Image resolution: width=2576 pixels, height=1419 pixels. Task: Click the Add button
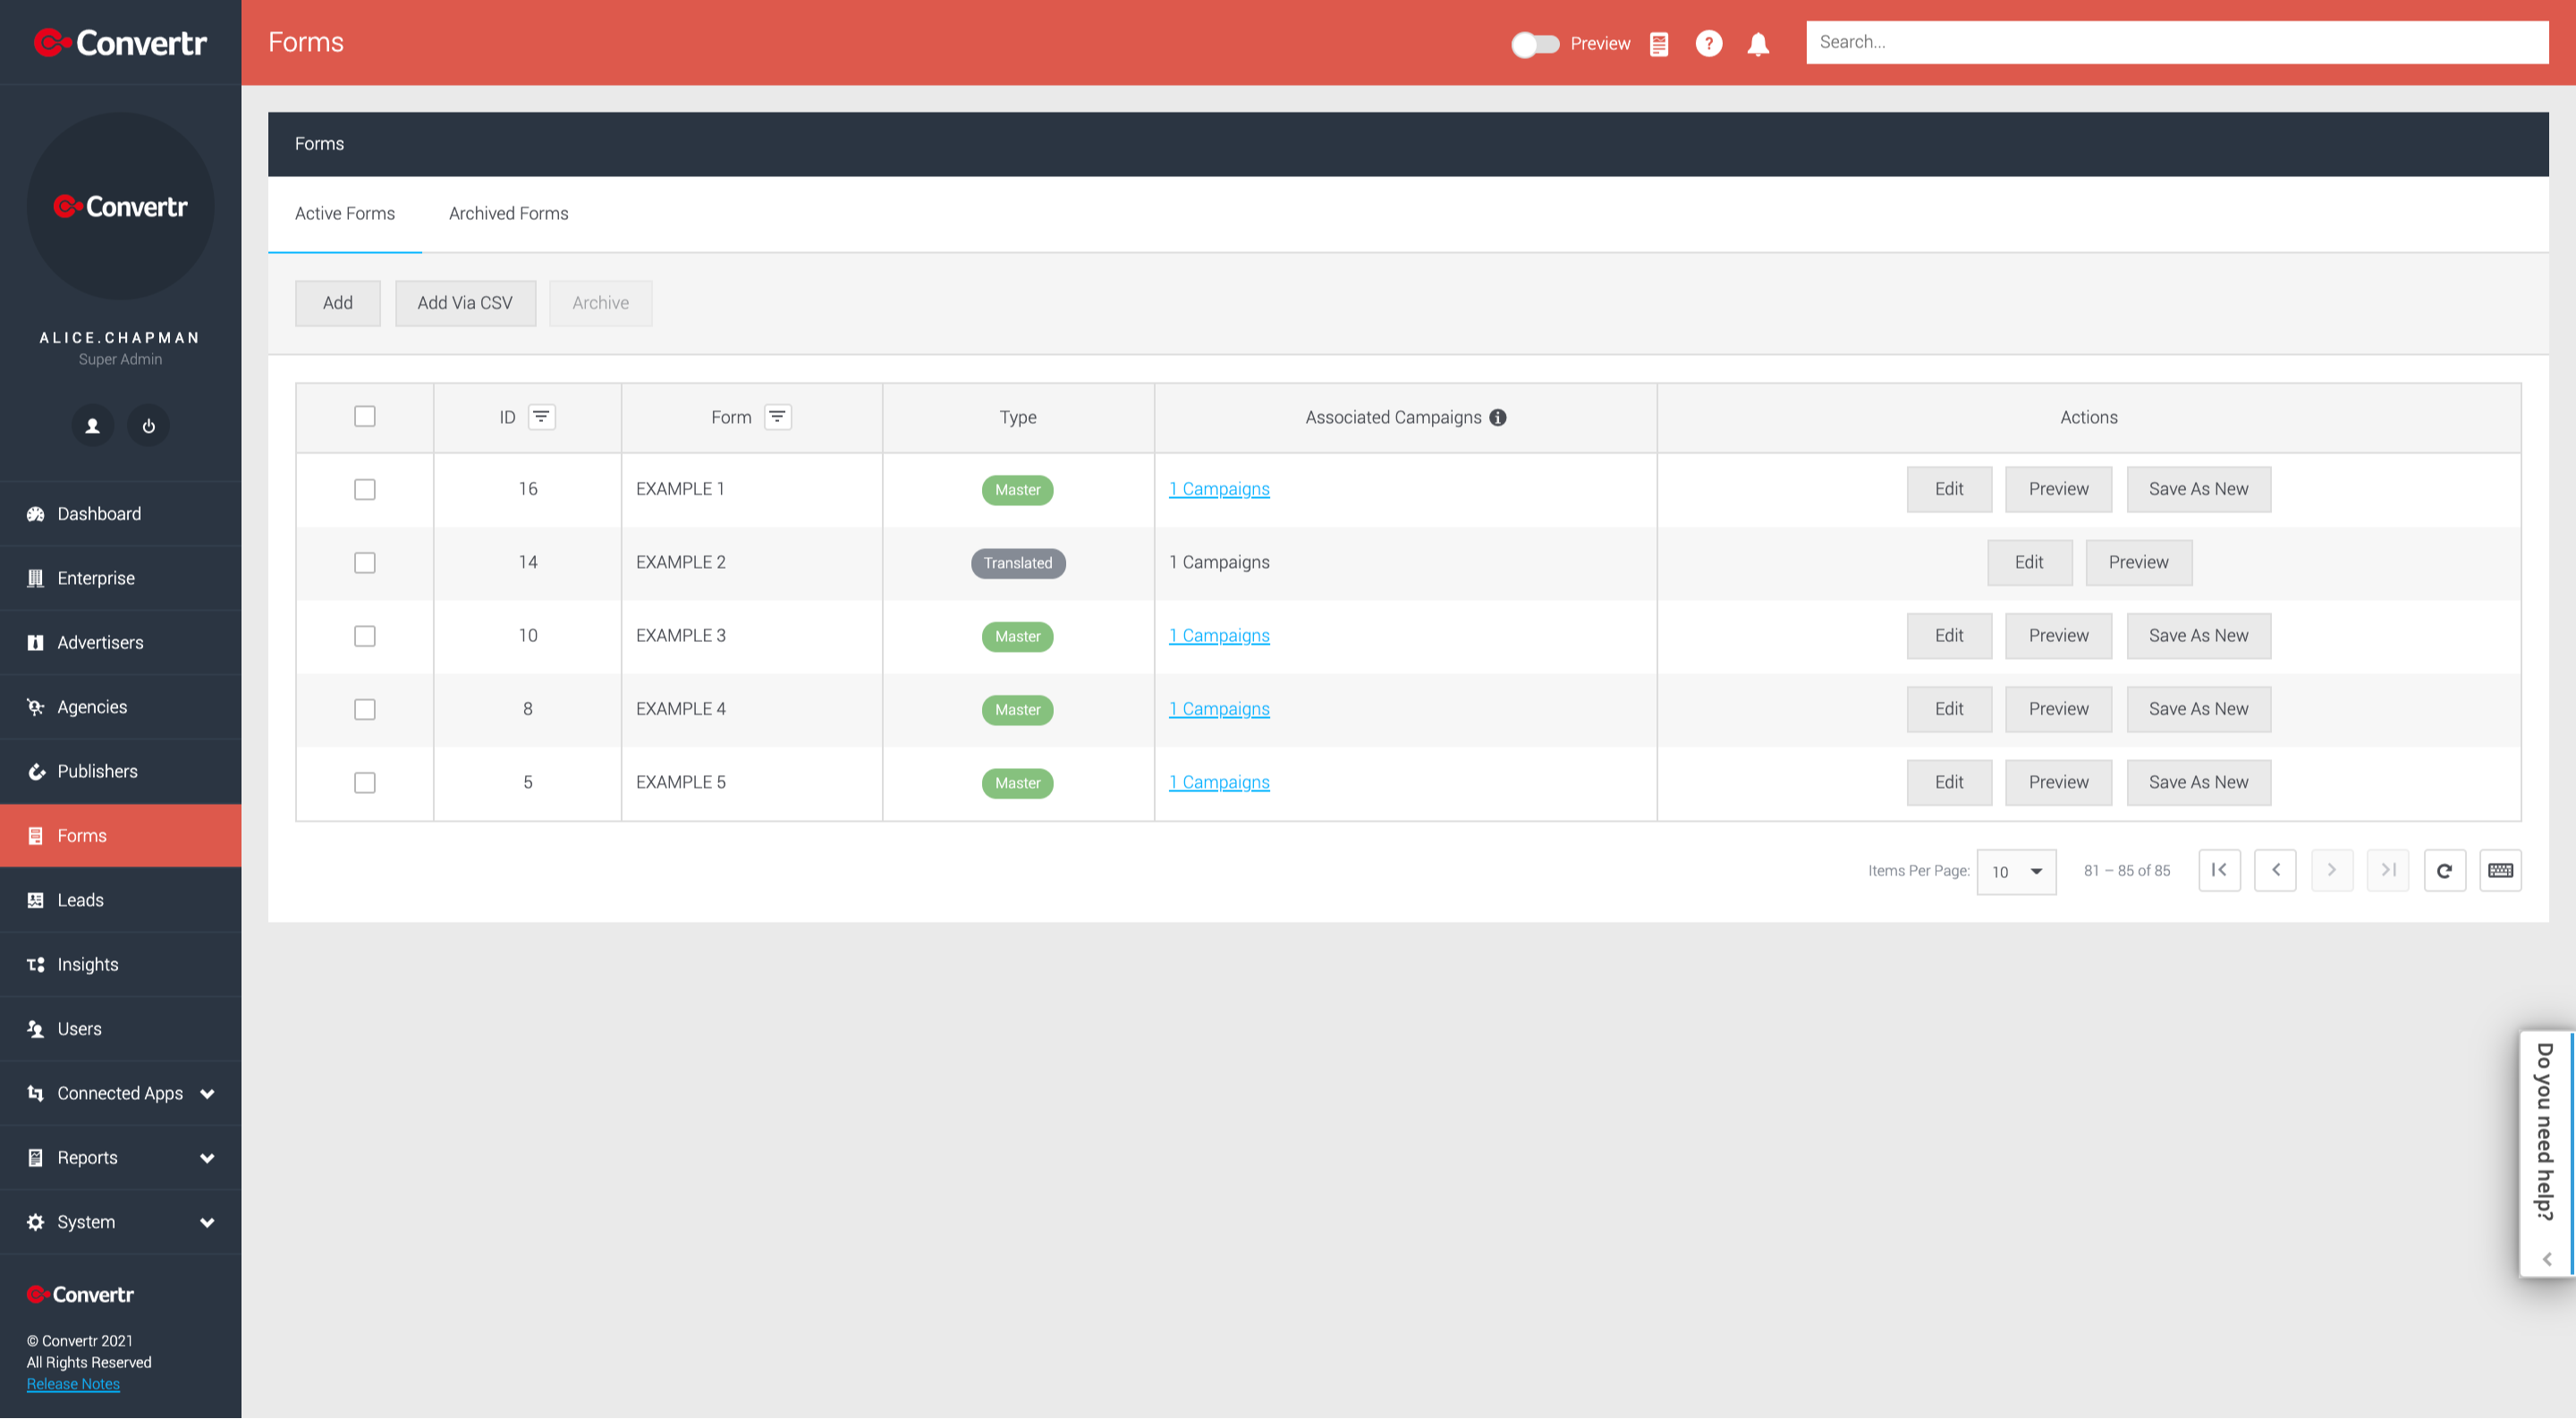[338, 303]
